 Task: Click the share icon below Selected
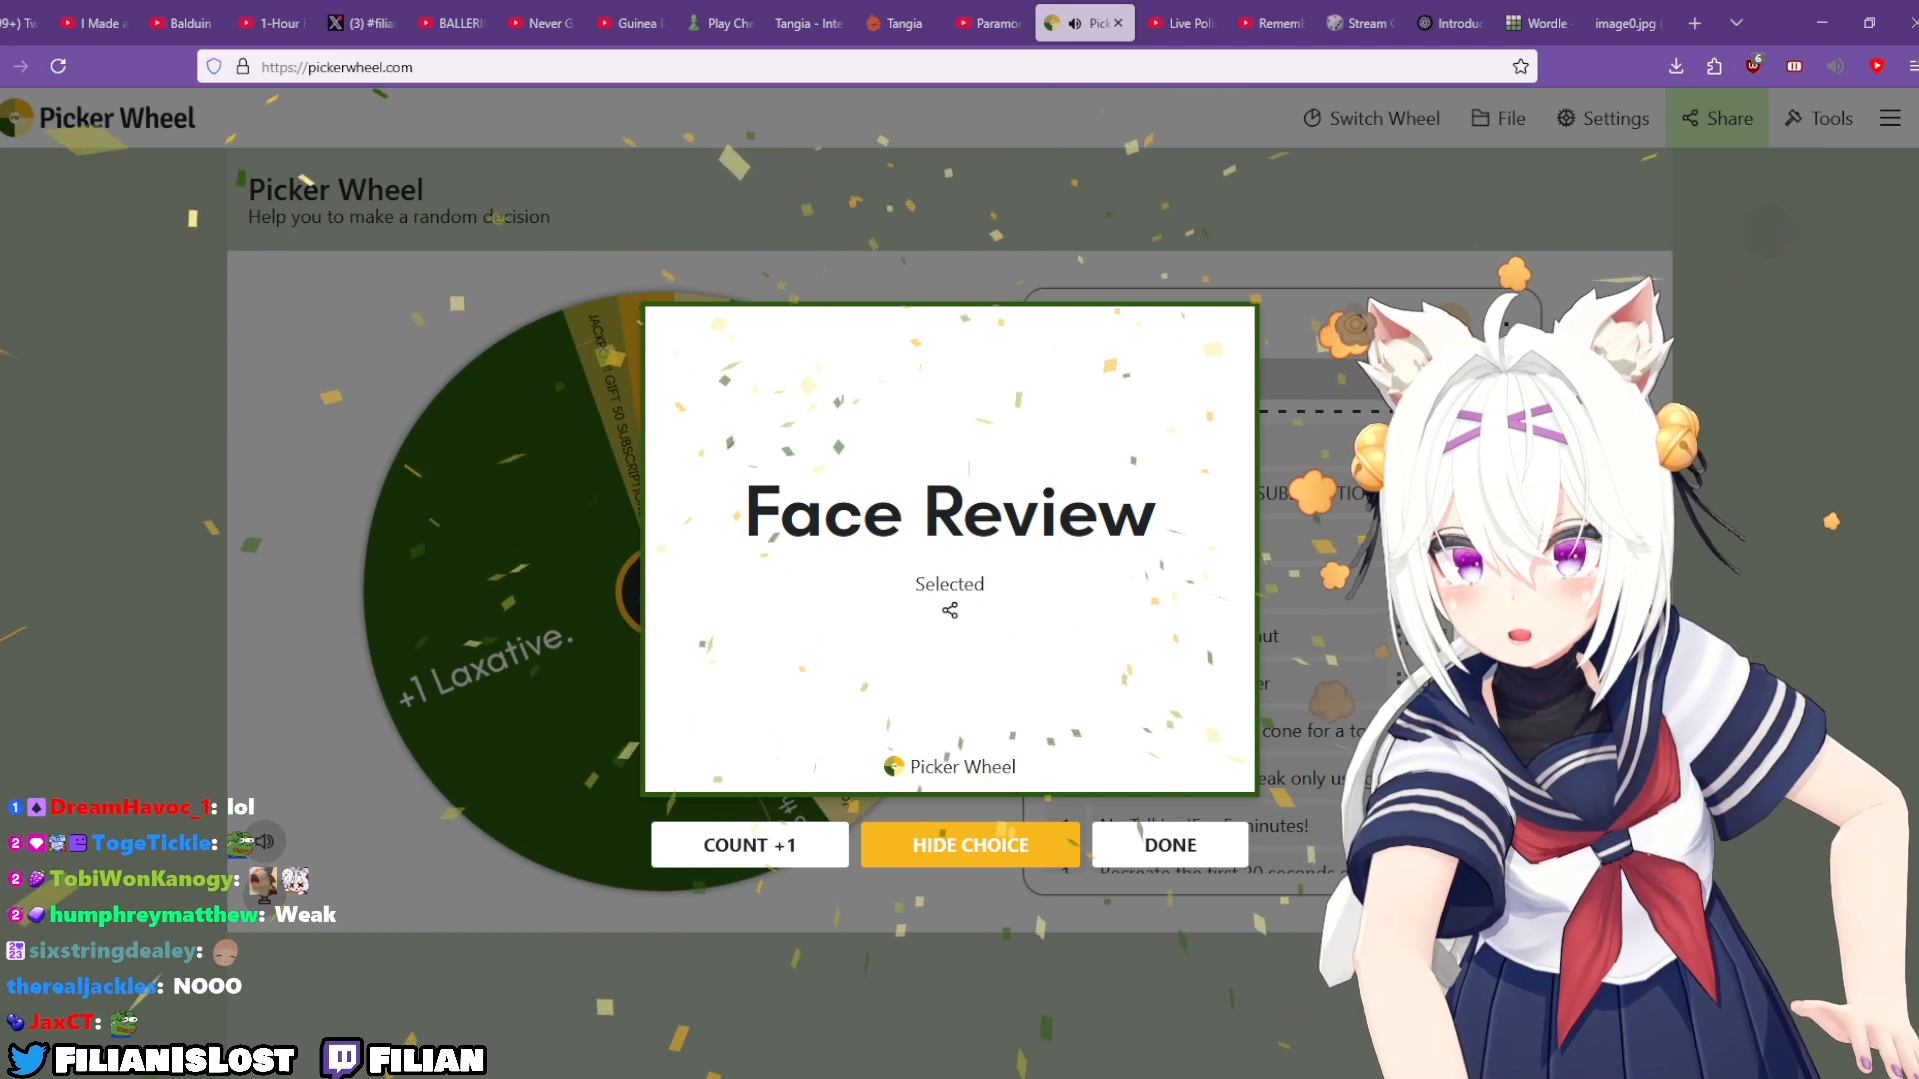pos(950,610)
